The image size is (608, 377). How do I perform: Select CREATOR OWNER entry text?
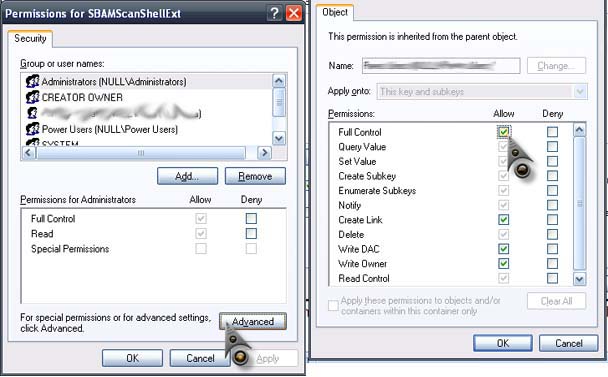click(x=82, y=97)
